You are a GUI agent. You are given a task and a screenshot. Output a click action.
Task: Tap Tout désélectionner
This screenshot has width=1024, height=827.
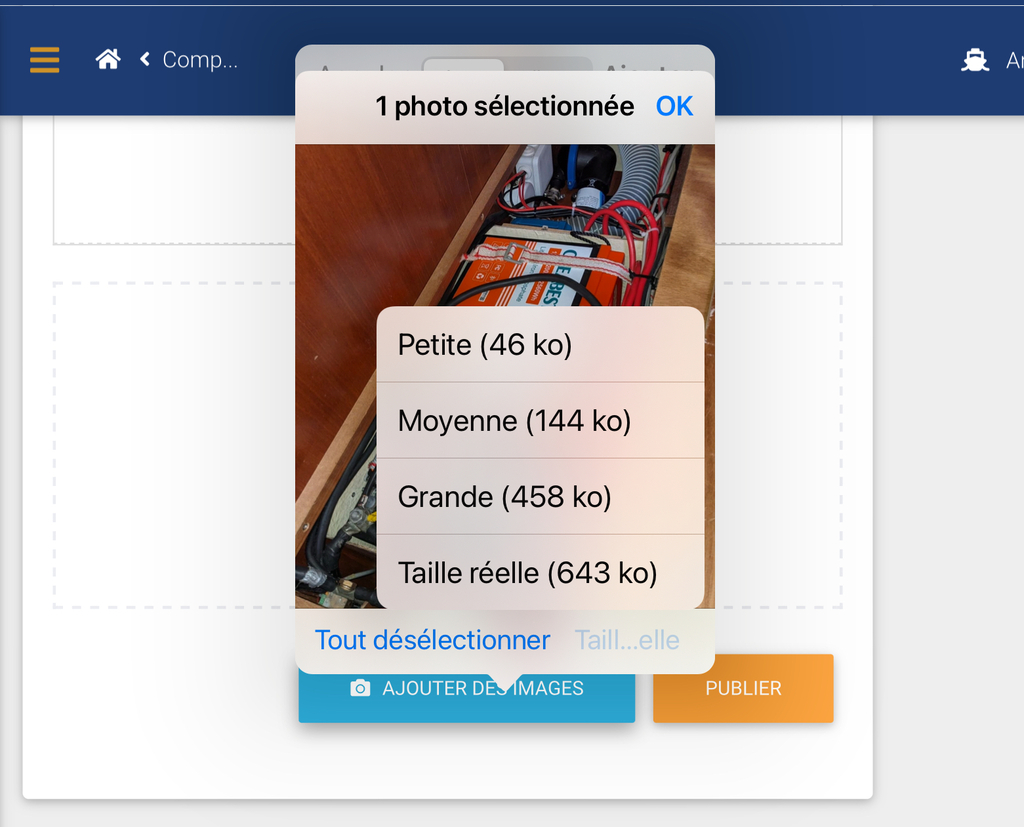tap(432, 640)
